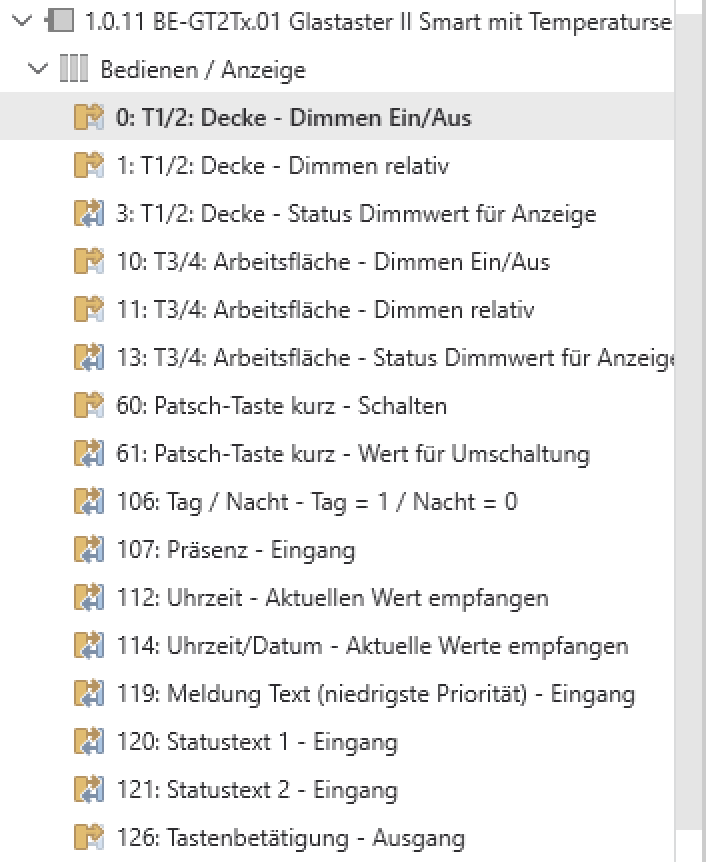Select 1: T1/2: Decke - Dimmen relativ
The width and height of the screenshot is (706, 862).
282,166
